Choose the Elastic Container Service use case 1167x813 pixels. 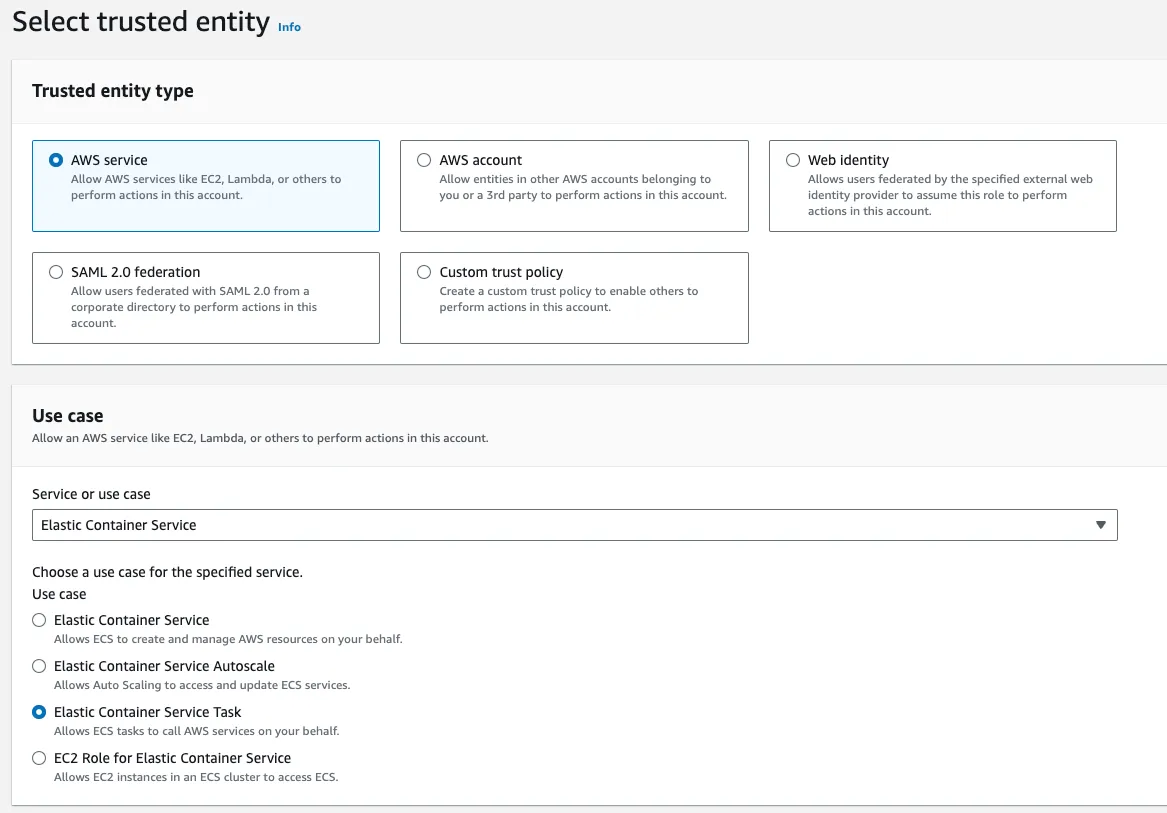coord(39,620)
